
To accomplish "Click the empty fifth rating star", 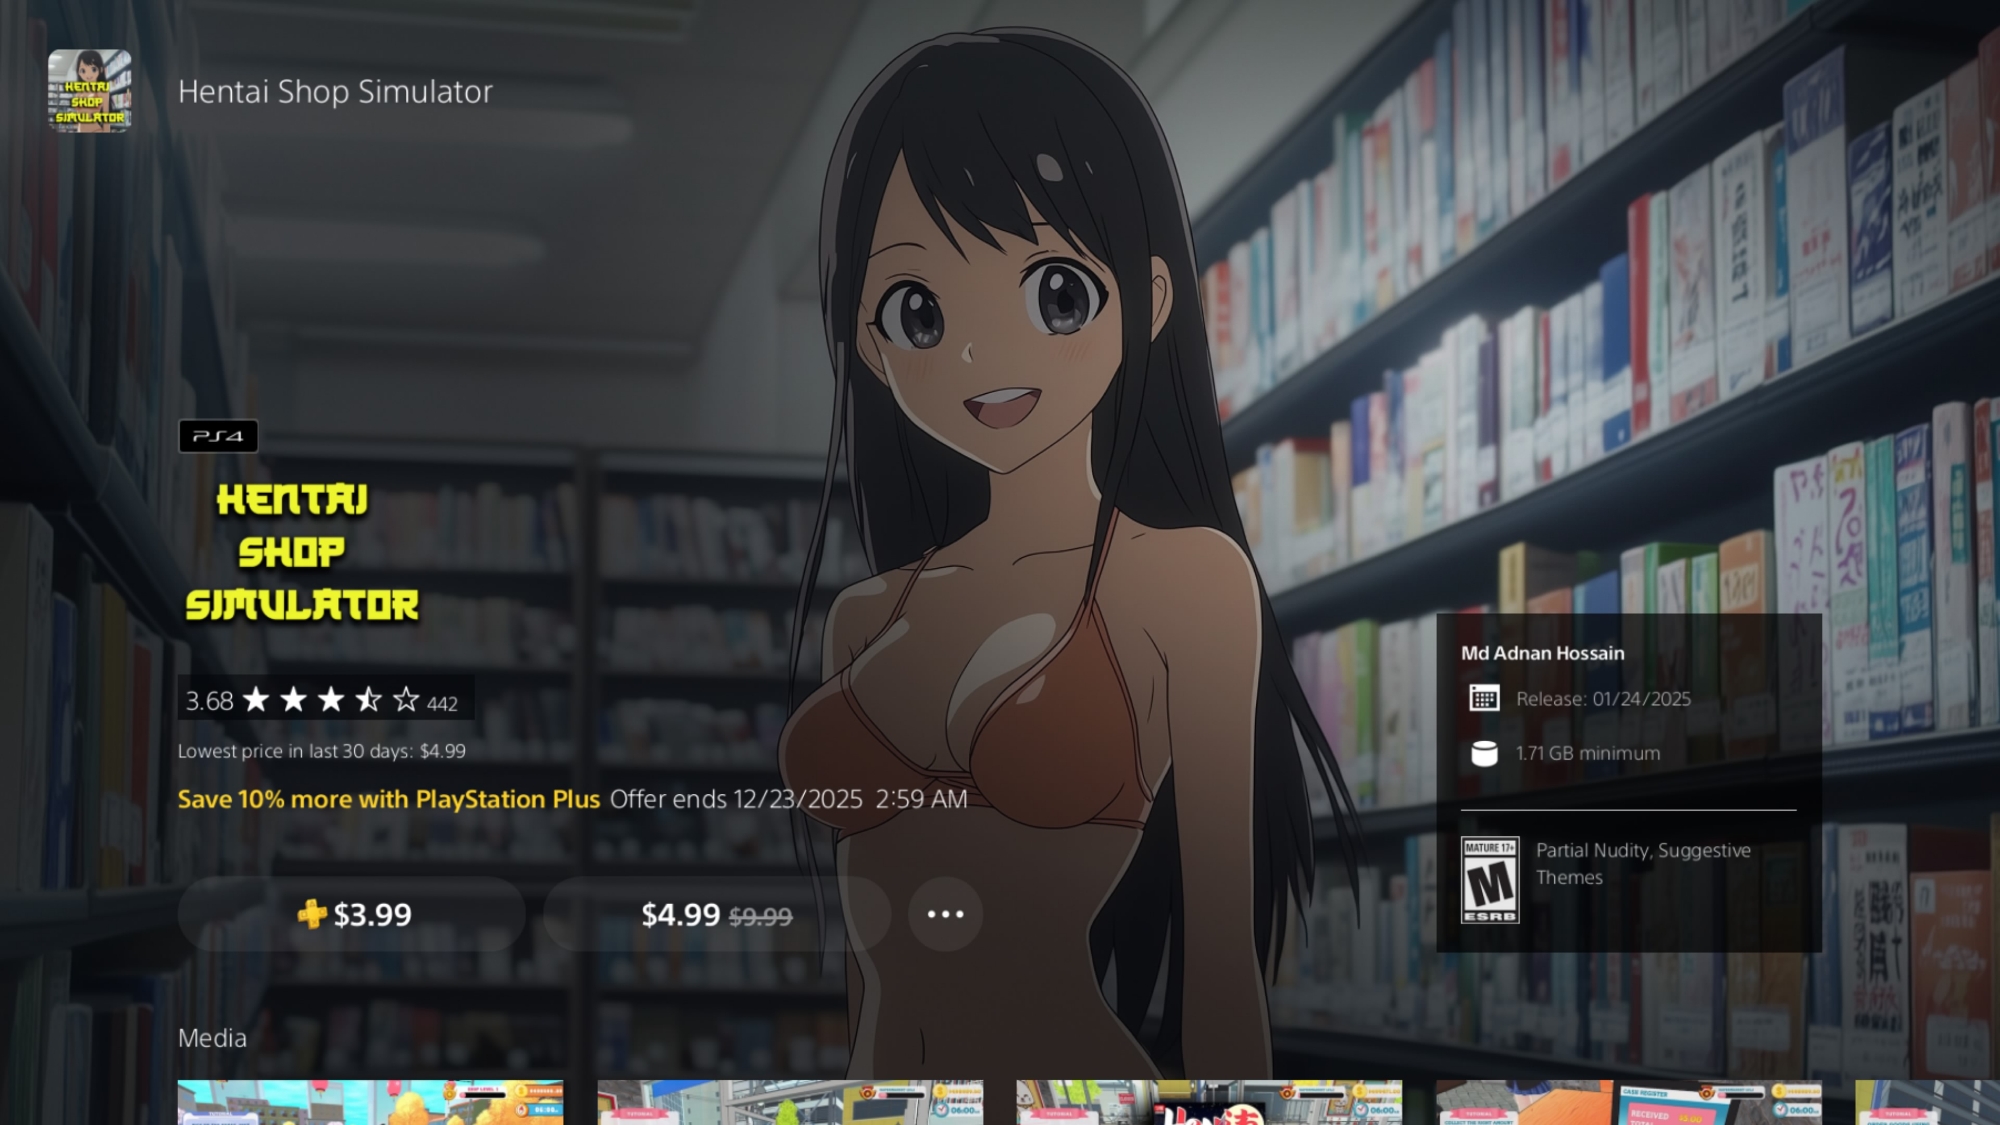I will [x=406, y=699].
